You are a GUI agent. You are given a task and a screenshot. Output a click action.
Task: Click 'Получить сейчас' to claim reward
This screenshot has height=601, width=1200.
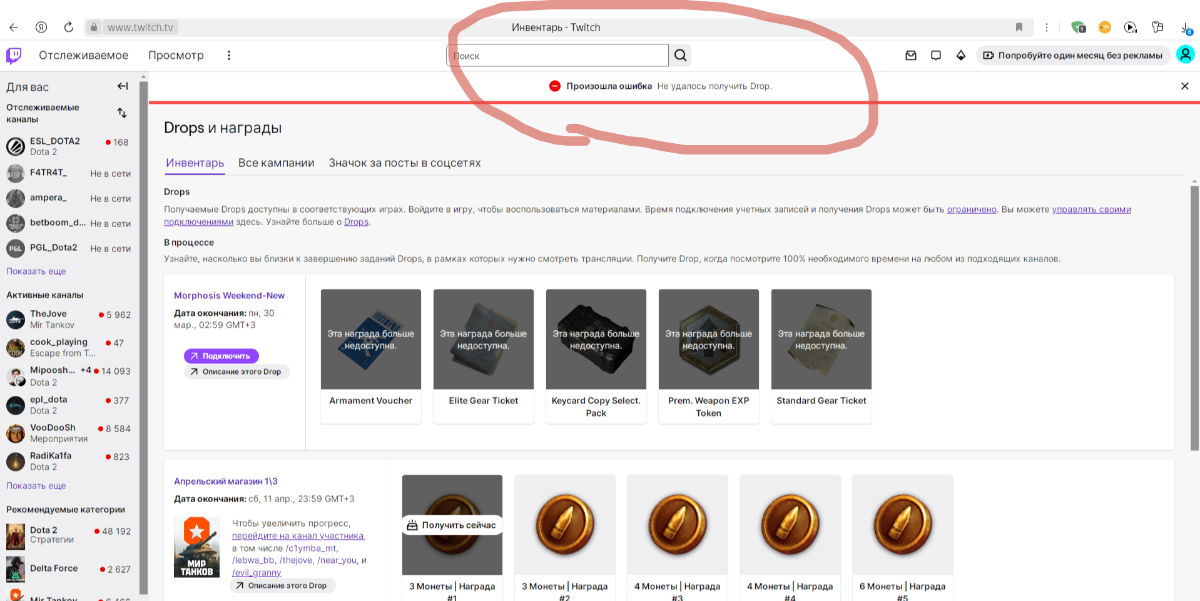coord(452,525)
